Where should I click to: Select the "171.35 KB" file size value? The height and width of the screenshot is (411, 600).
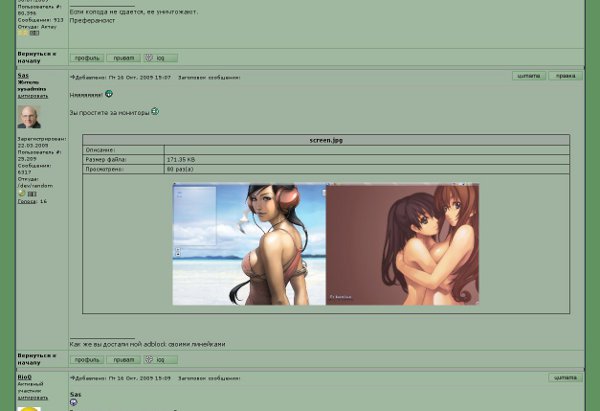tap(181, 160)
